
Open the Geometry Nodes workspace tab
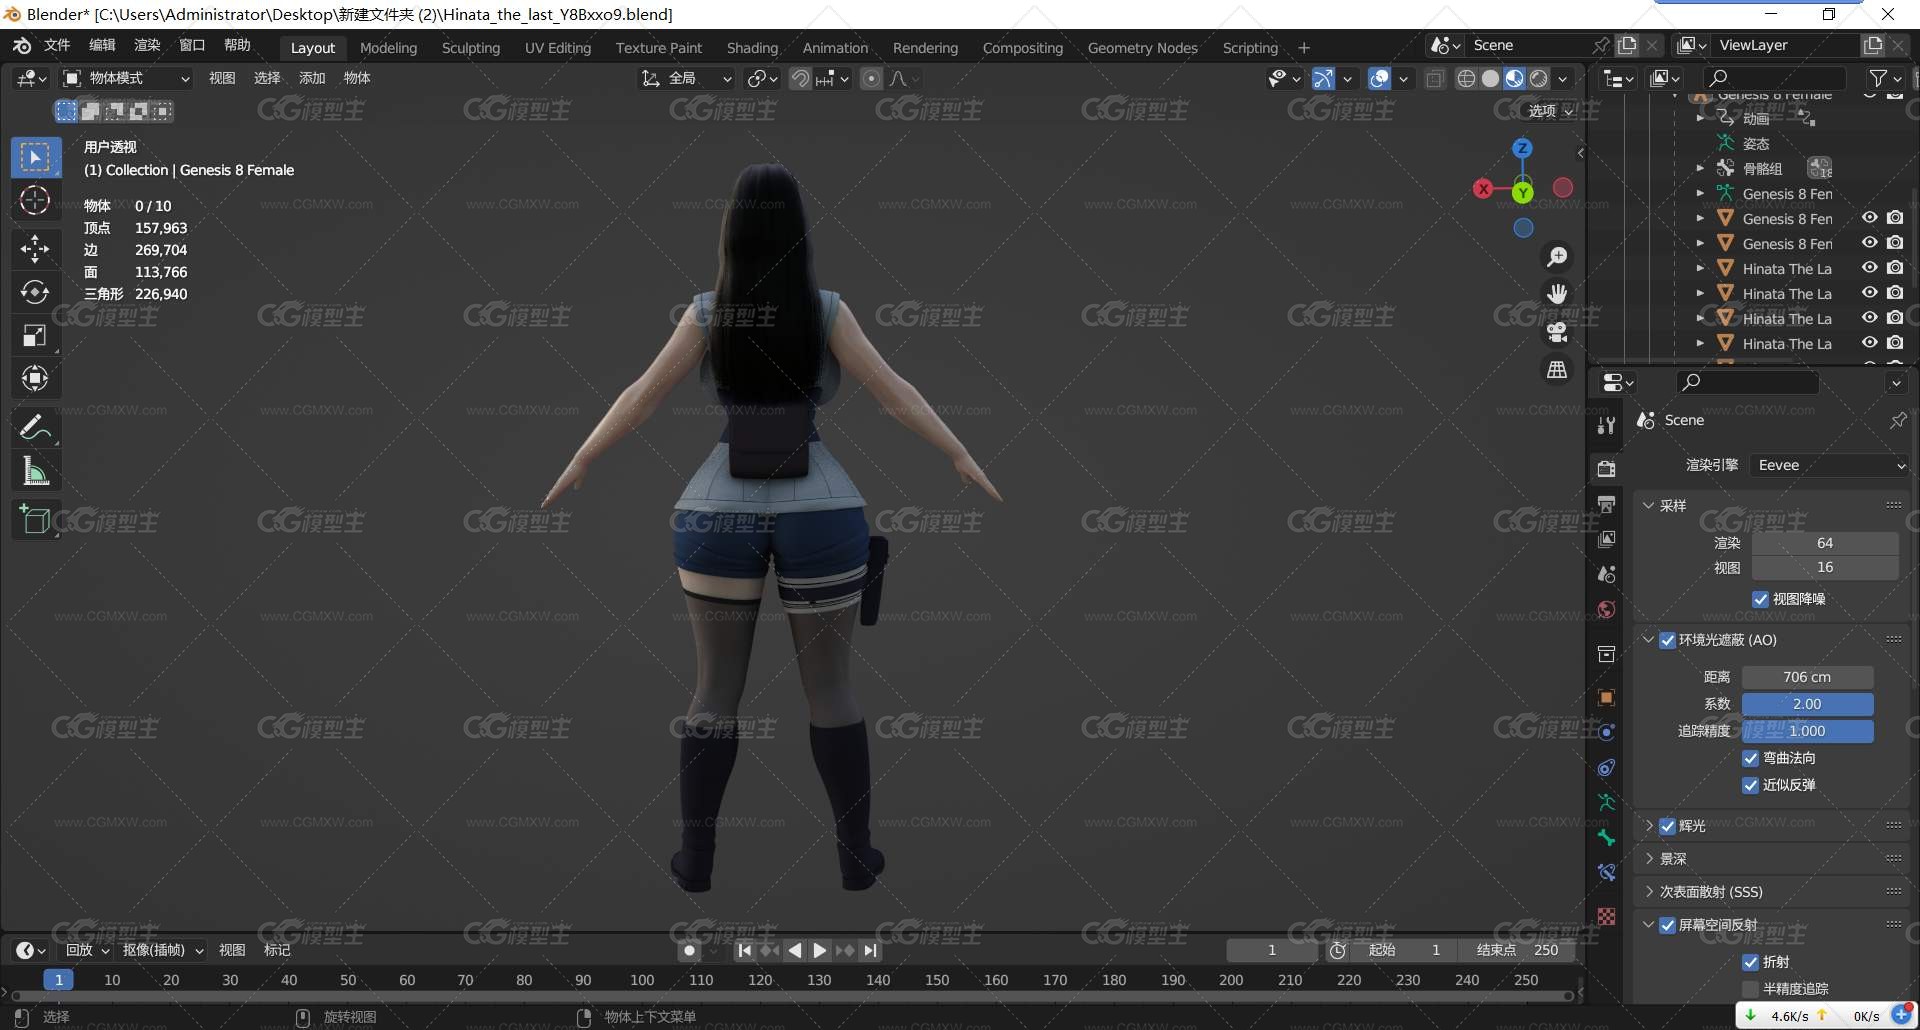[x=1142, y=48]
